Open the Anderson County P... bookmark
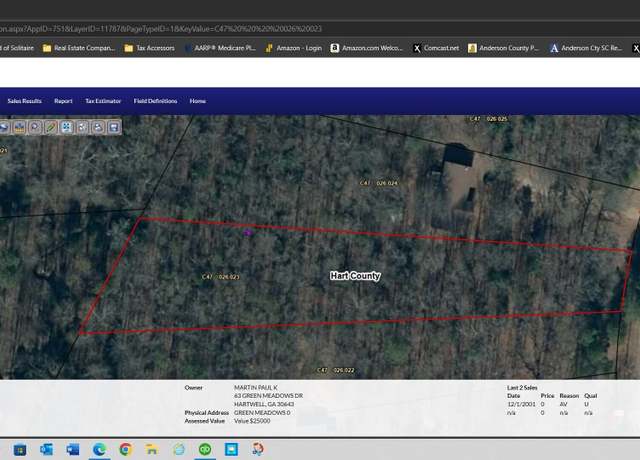Screen dimensions: 640x460 [x=503, y=48]
